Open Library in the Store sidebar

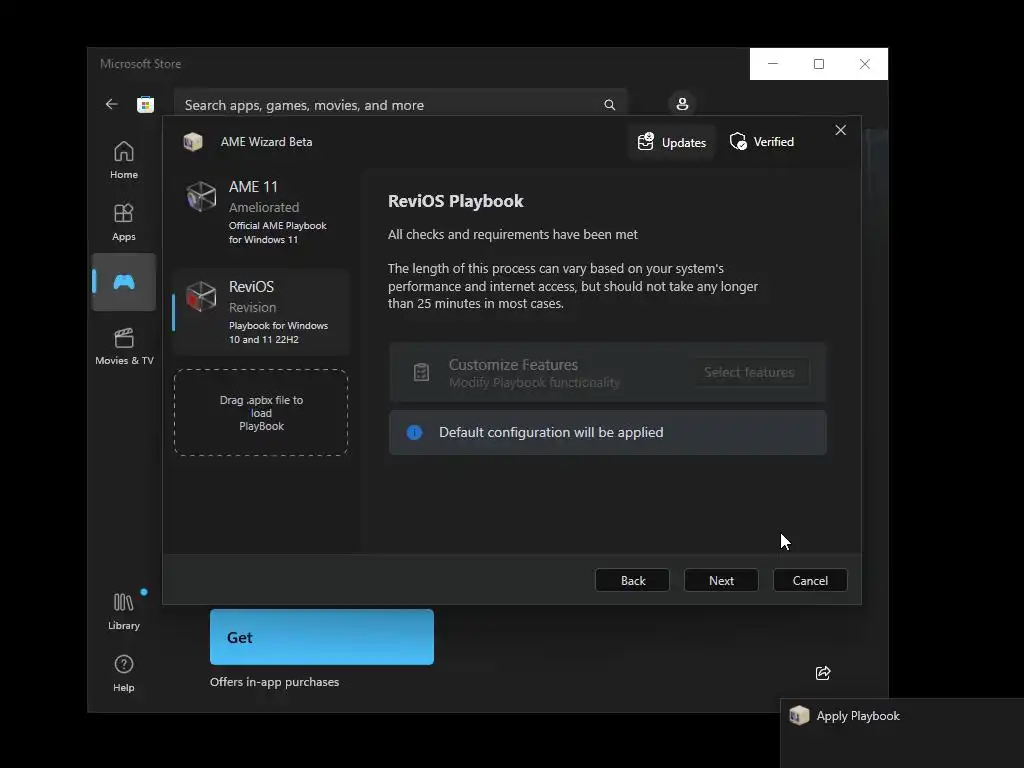coord(123,611)
